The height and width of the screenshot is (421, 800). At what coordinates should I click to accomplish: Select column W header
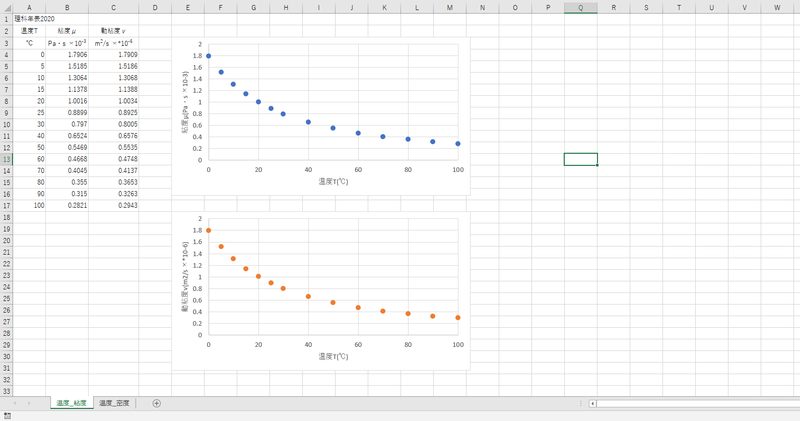pyautogui.click(x=777, y=8)
